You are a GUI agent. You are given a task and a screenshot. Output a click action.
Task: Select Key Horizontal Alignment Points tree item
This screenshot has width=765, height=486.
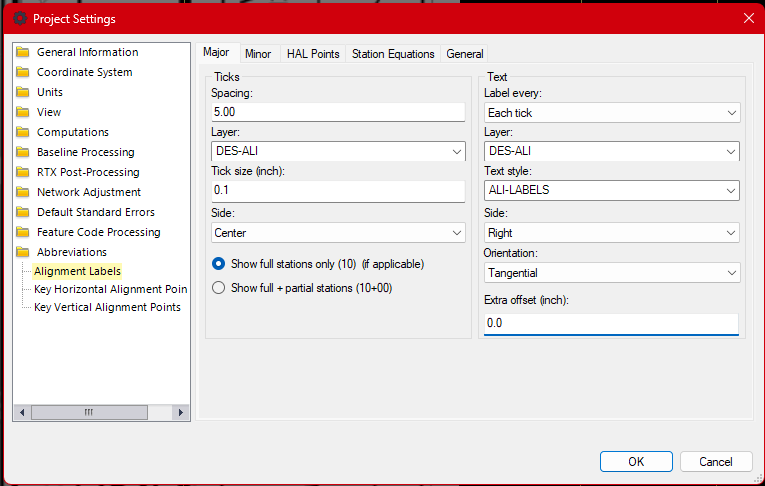(x=111, y=289)
